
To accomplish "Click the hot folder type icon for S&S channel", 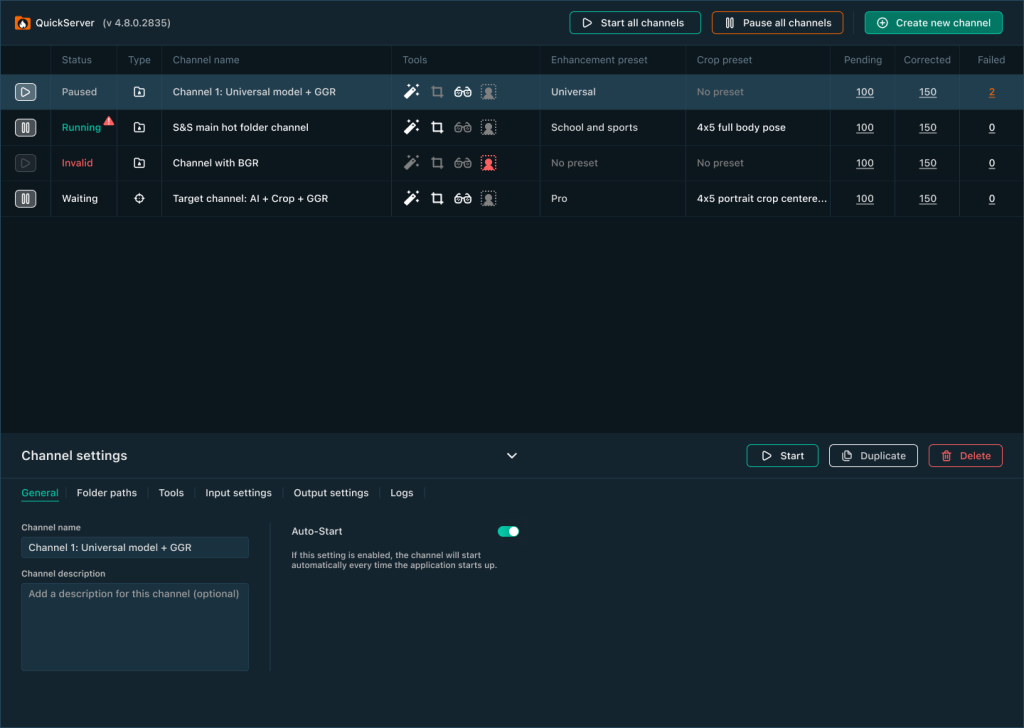I will click(139, 127).
